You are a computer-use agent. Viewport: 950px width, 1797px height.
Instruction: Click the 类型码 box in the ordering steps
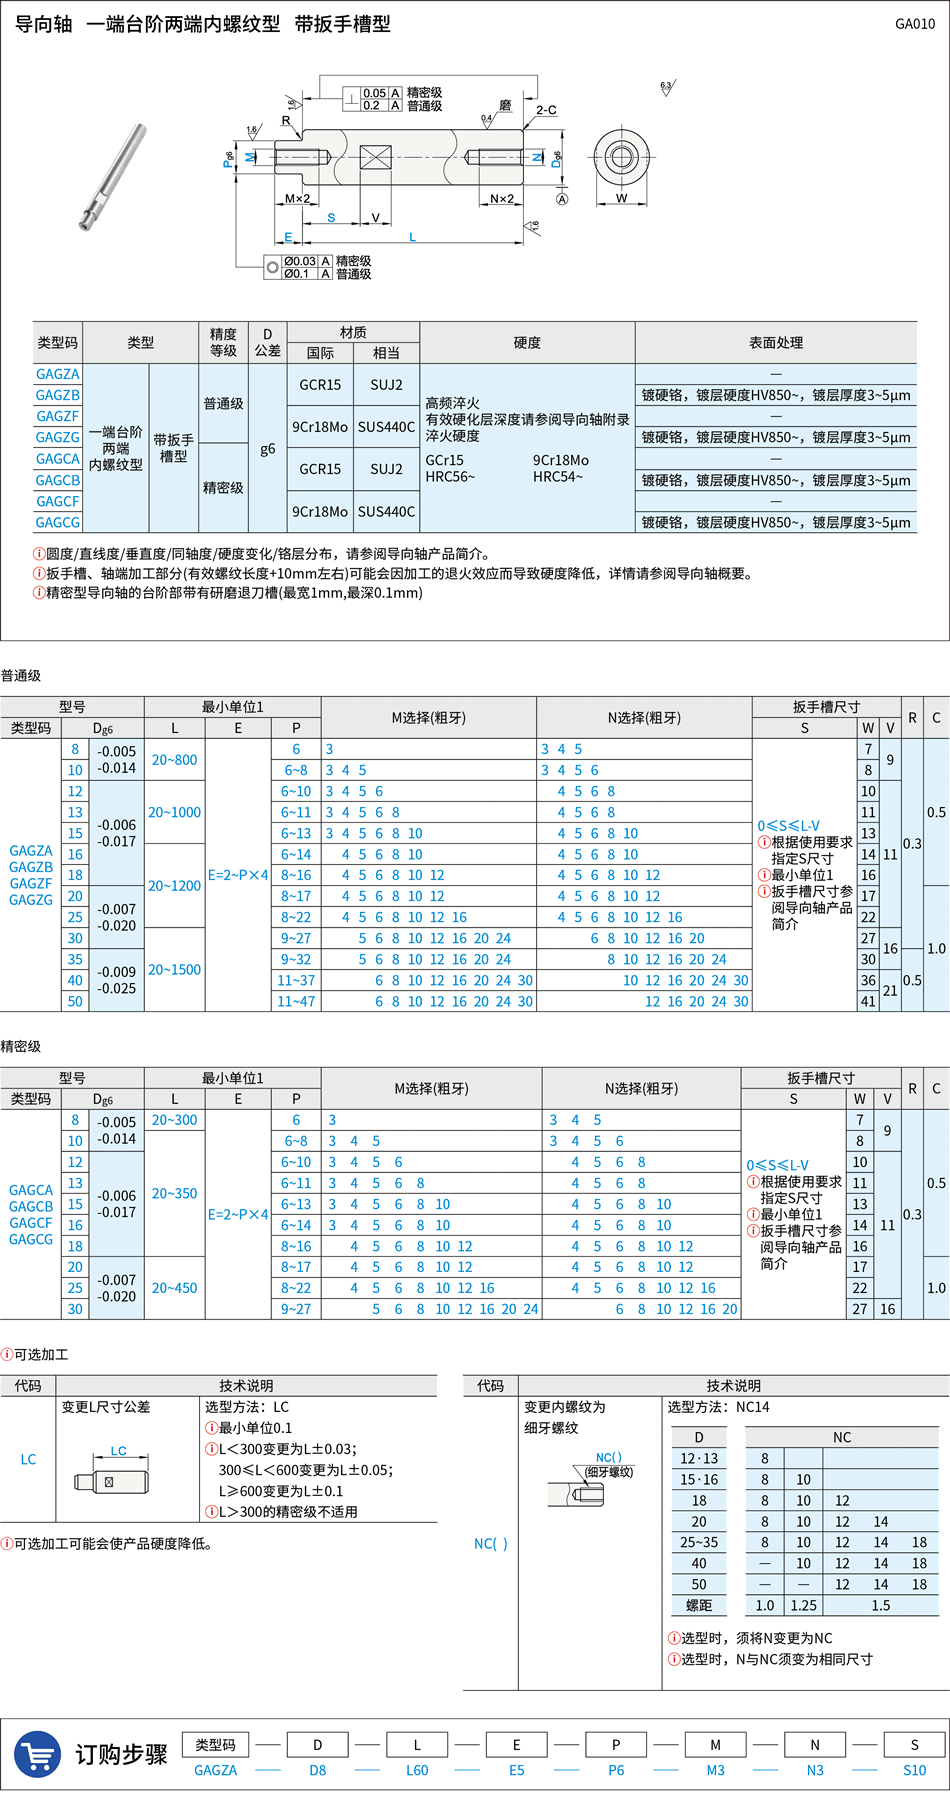click(215, 1745)
